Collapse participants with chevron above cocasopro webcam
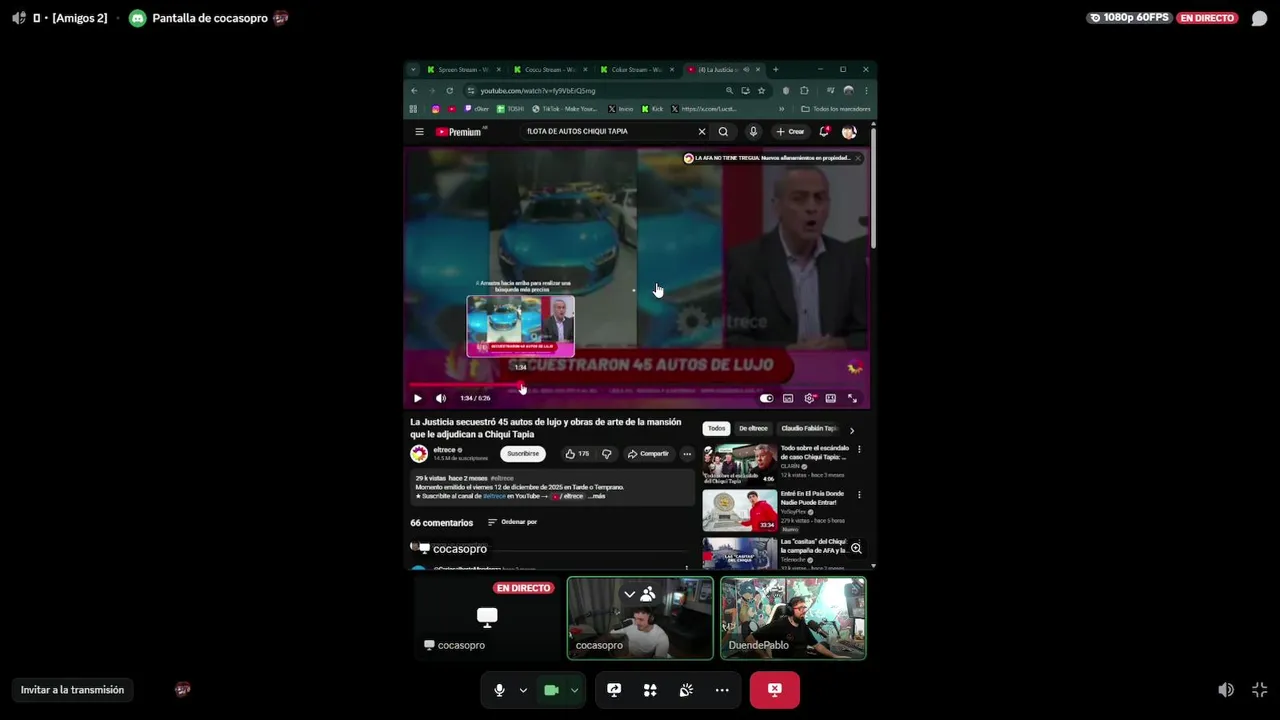This screenshot has width=1280, height=720. (629, 594)
